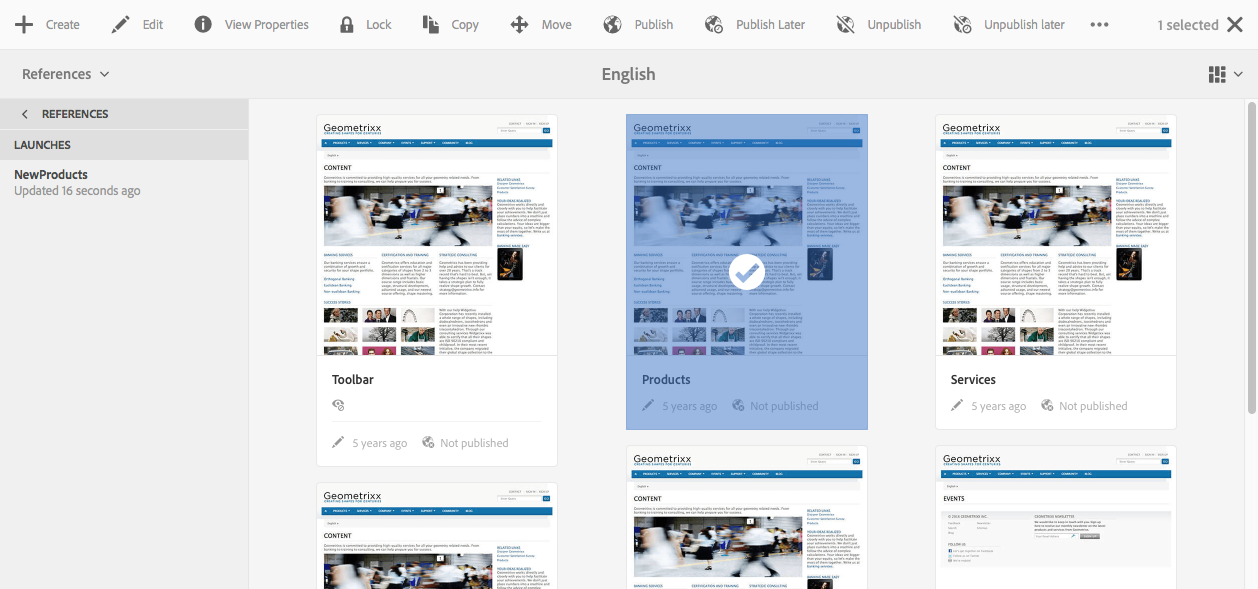Click the Unpublish crossed-globe icon
This screenshot has width=1258, height=589.
point(846,24)
